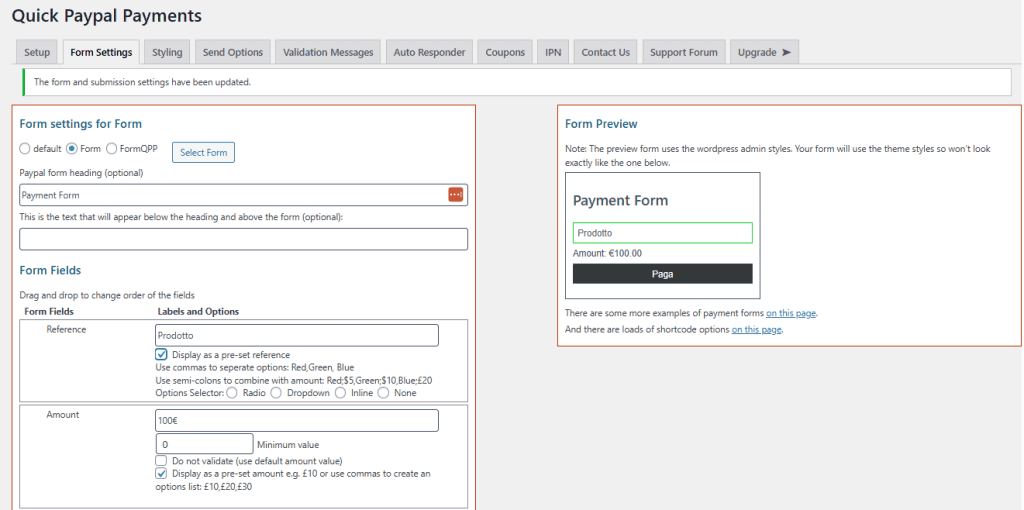Screen dimensions: 1024x510
Task: Choose Inline options selector
Action: point(340,392)
